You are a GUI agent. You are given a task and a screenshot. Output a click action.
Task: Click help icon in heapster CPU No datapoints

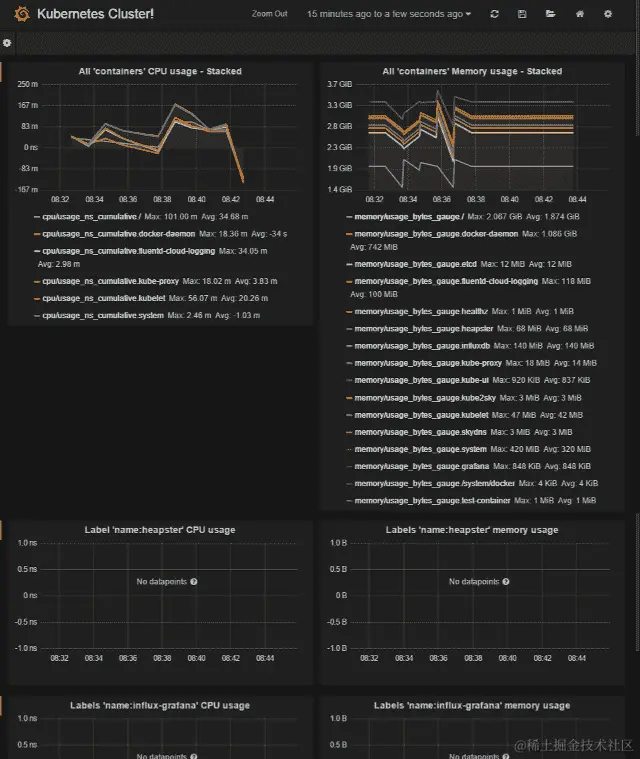click(x=194, y=581)
